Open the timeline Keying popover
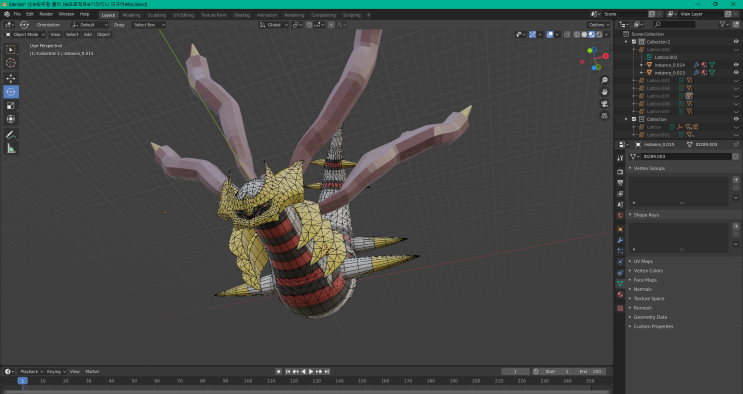This screenshot has width=743, height=394. click(x=56, y=372)
